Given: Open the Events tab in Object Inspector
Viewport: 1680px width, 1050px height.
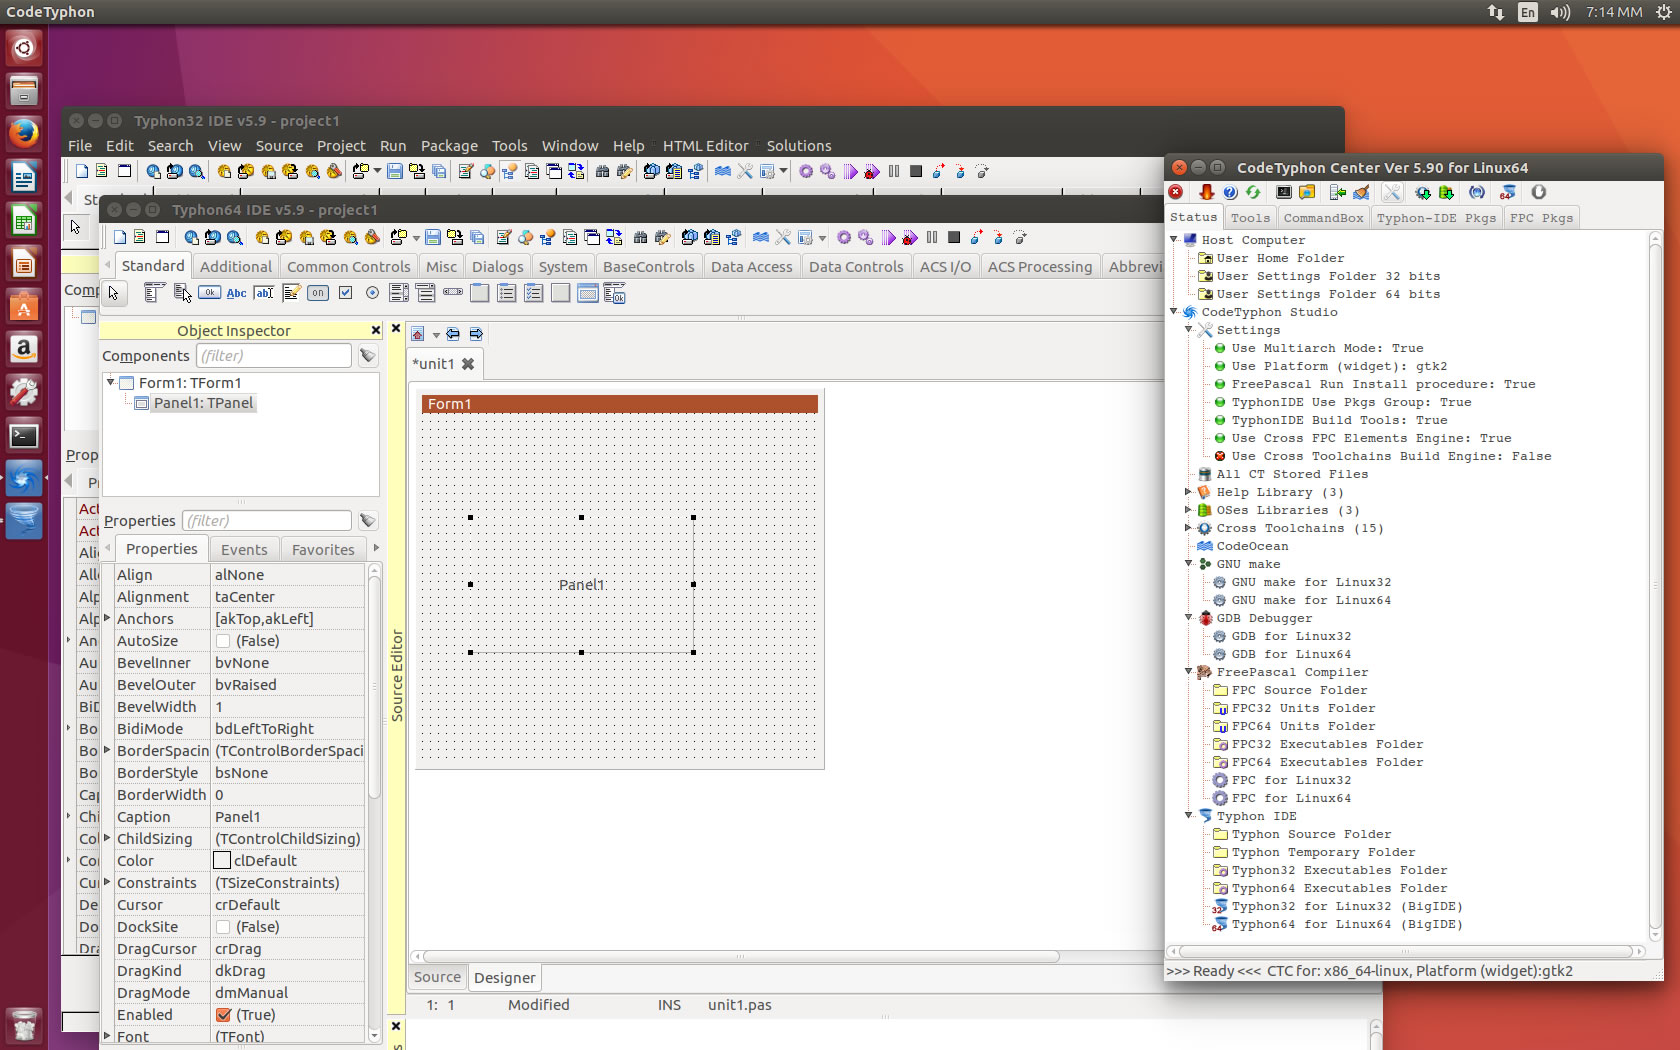Looking at the screenshot, I should [244, 550].
